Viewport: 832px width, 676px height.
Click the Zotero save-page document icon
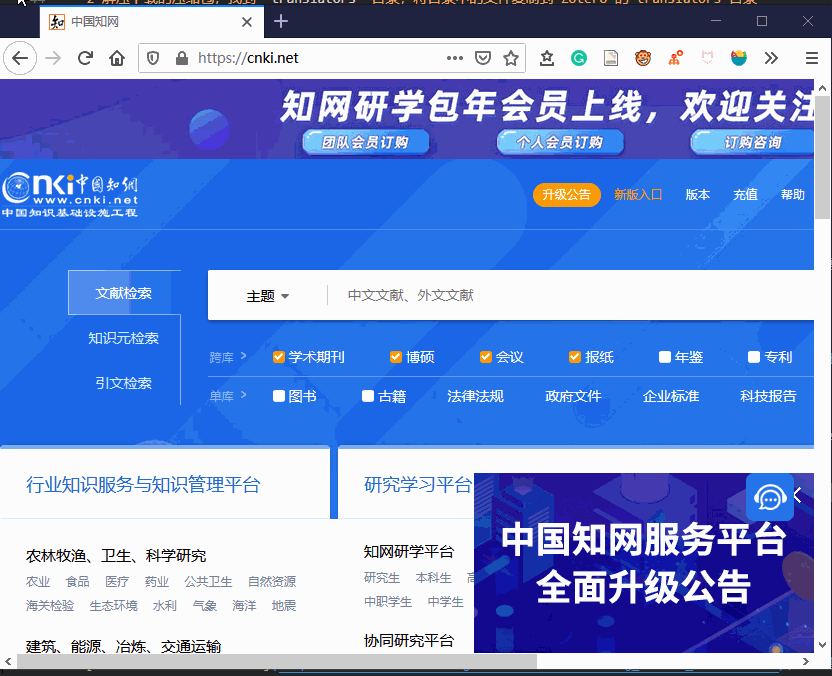(x=611, y=58)
